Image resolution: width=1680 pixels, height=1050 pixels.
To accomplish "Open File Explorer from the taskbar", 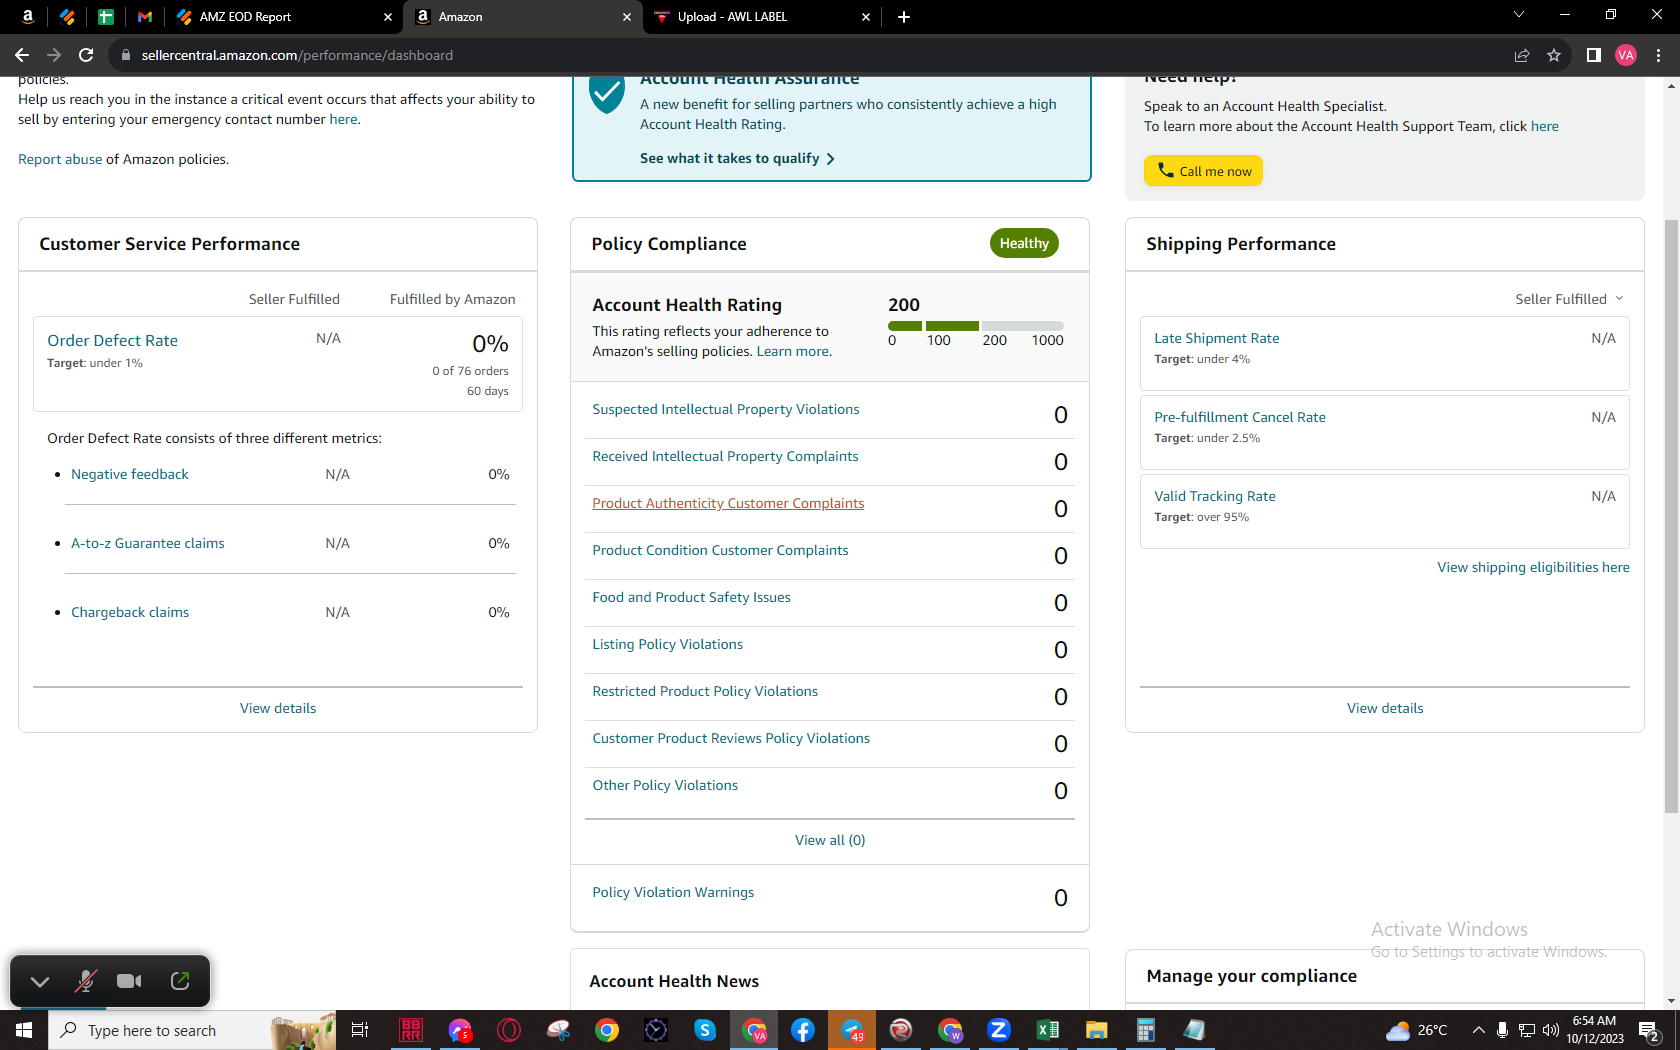I will coord(1097,1030).
